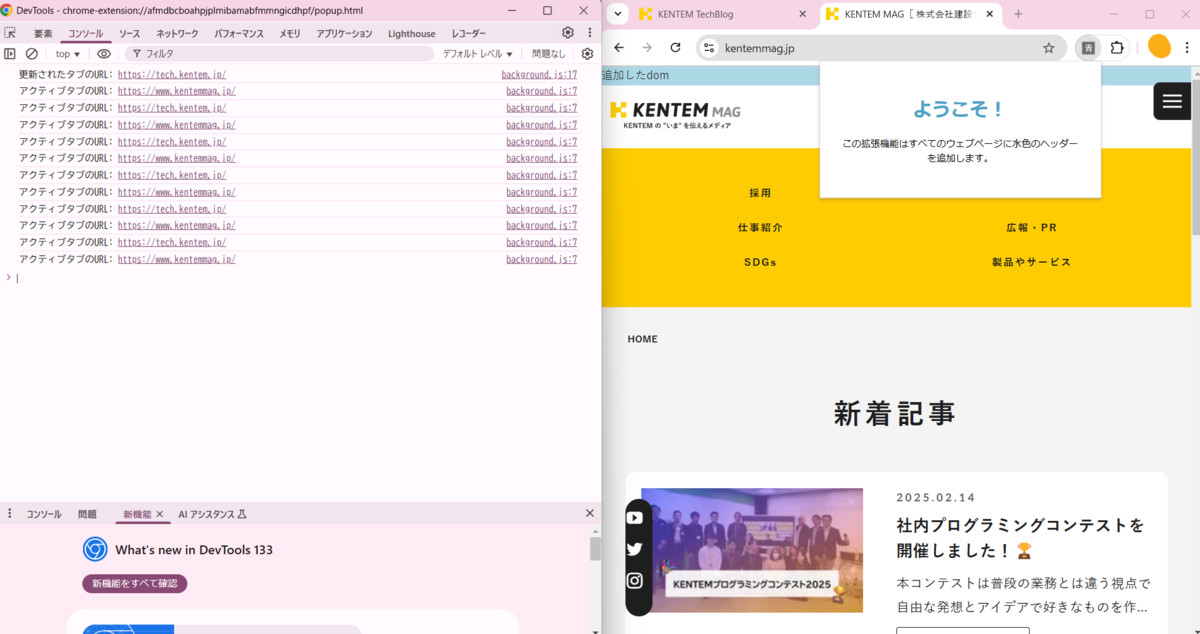Click the 問題なし issues button
Image resolution: width=1200 pixels, height=634 pixels.
click(x=548, y=54)
